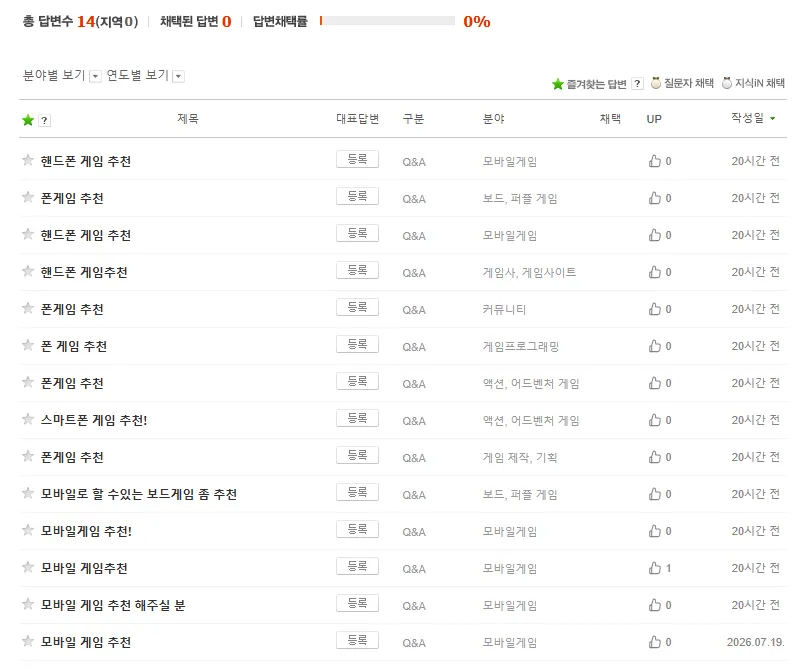Screen dimensions: 795x669
Task: Favorite 핸드폰 게임추천 answer with its star
Action: pyautogui.click(x=28, y=271)
